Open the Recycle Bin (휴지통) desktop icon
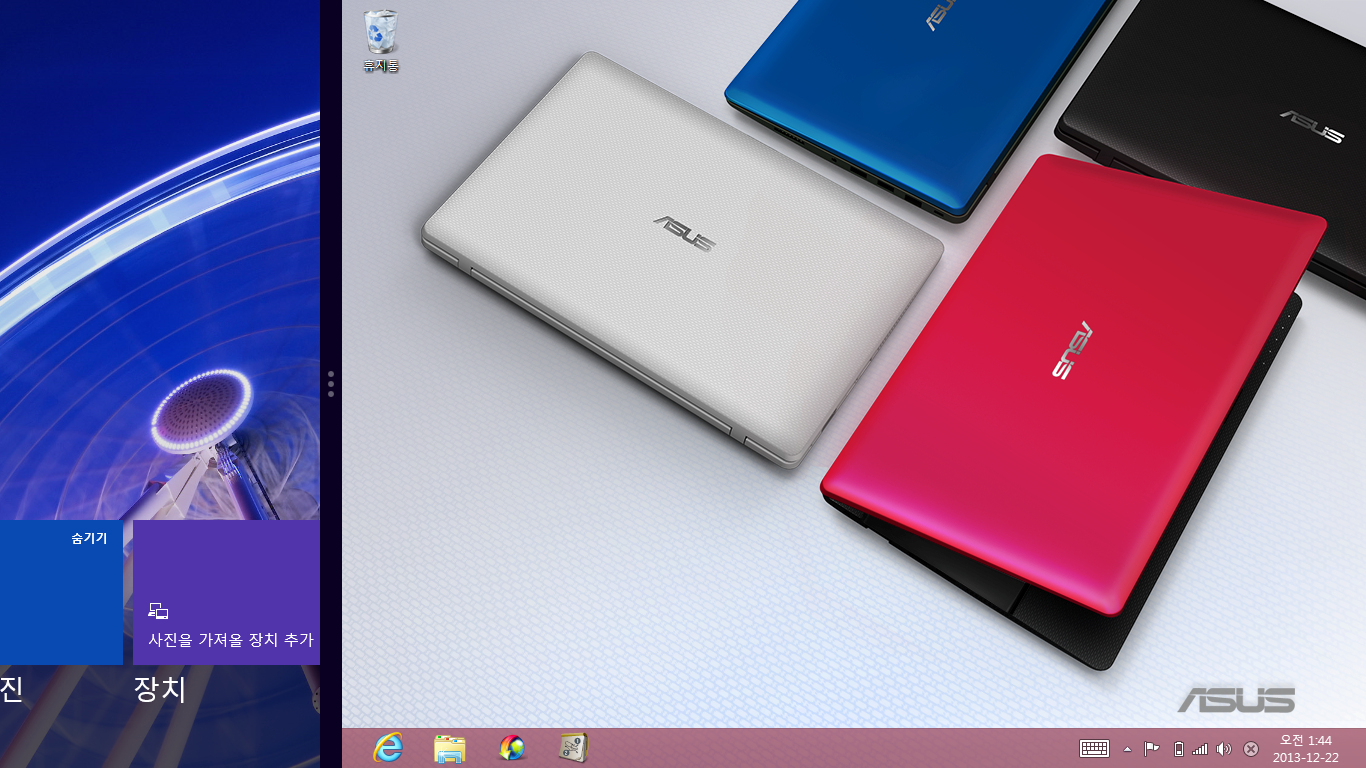The width and height of the screenshot is (1366, 768). (381, 41)
